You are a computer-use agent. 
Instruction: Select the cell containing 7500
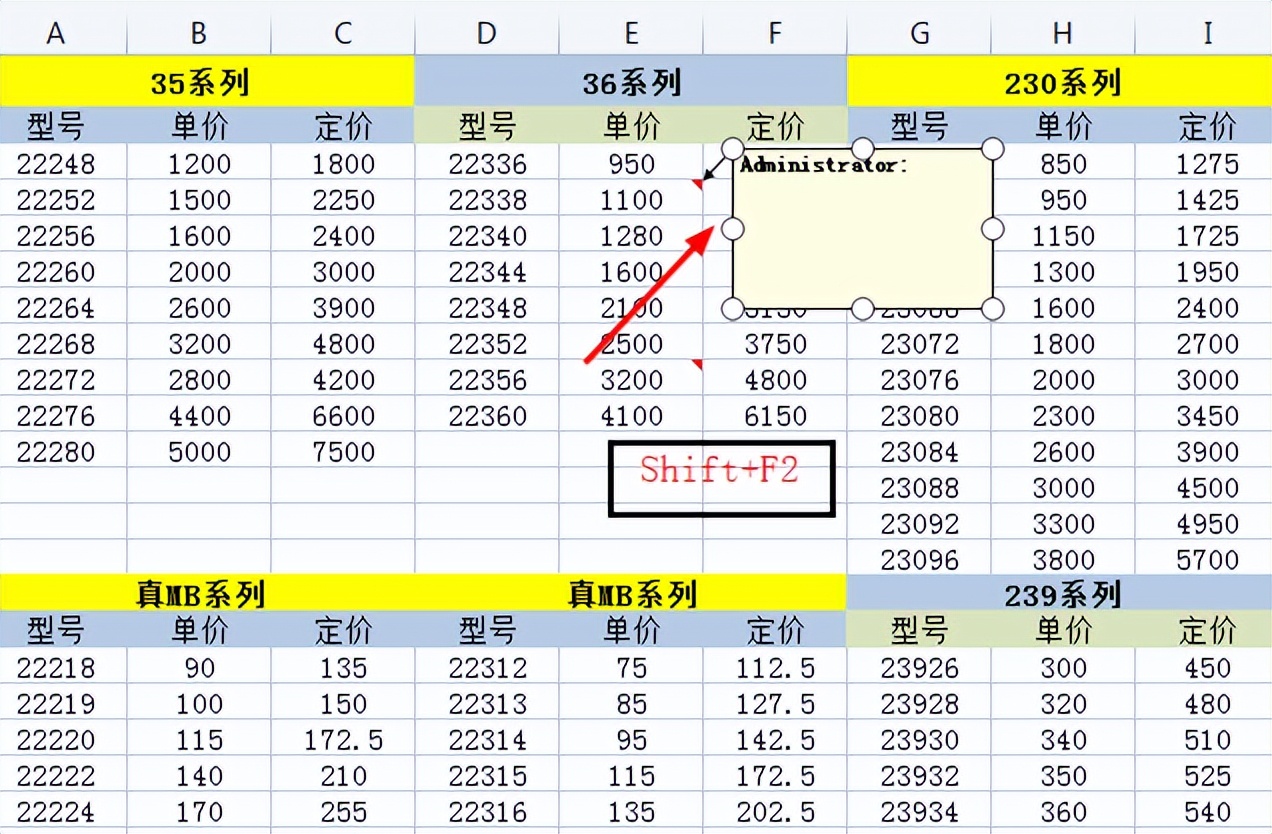pos(343,451)
